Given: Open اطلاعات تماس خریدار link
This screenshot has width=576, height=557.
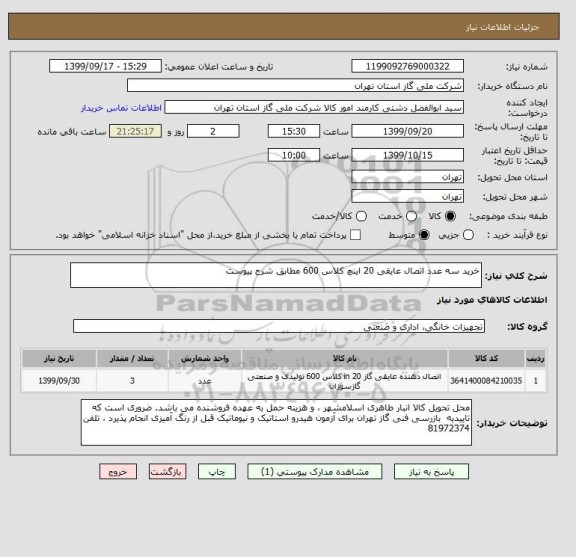Looking at the screenshot, I should 121,108.
